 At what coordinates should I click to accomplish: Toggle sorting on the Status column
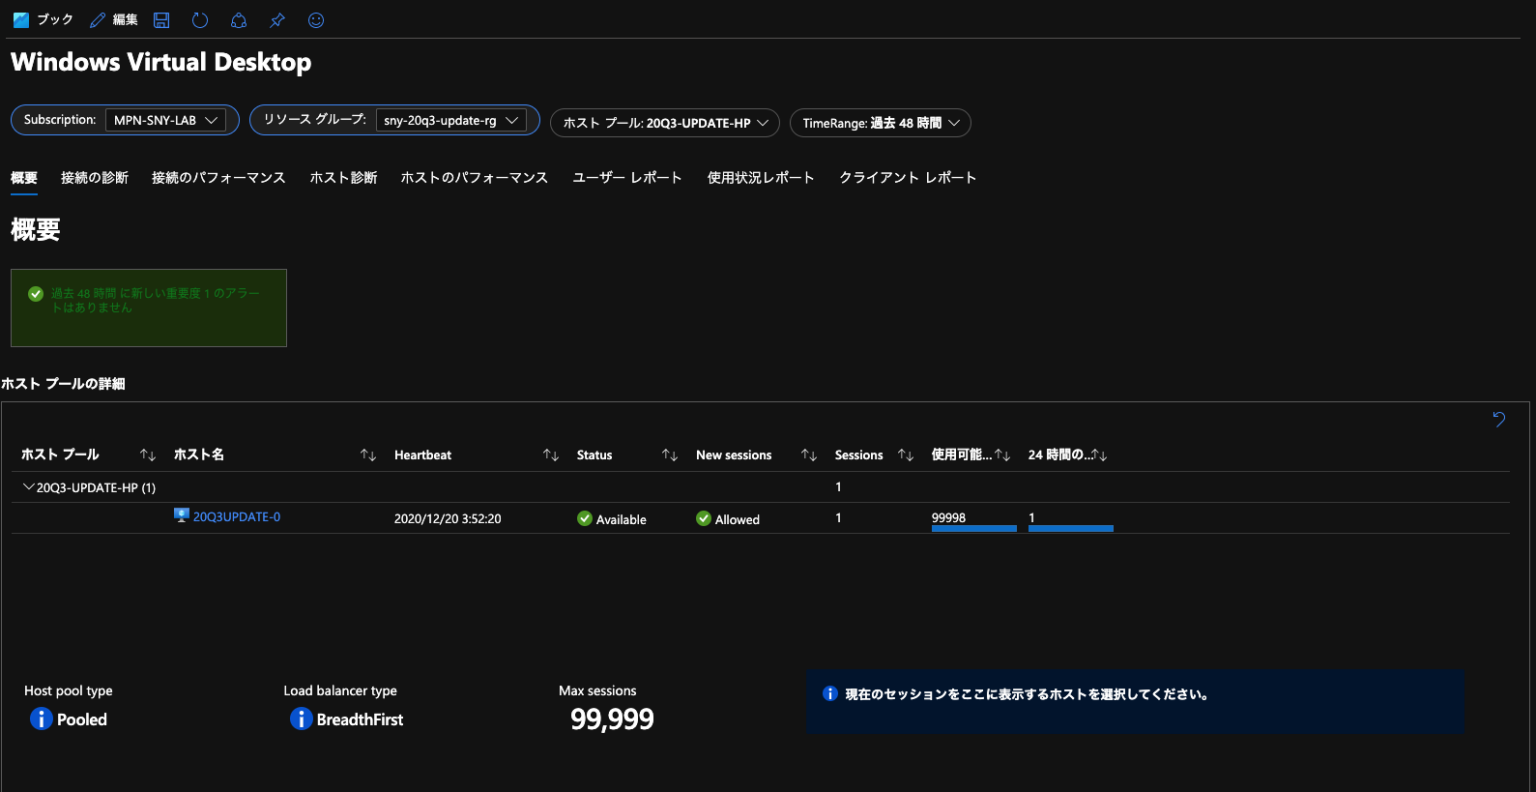669,454
